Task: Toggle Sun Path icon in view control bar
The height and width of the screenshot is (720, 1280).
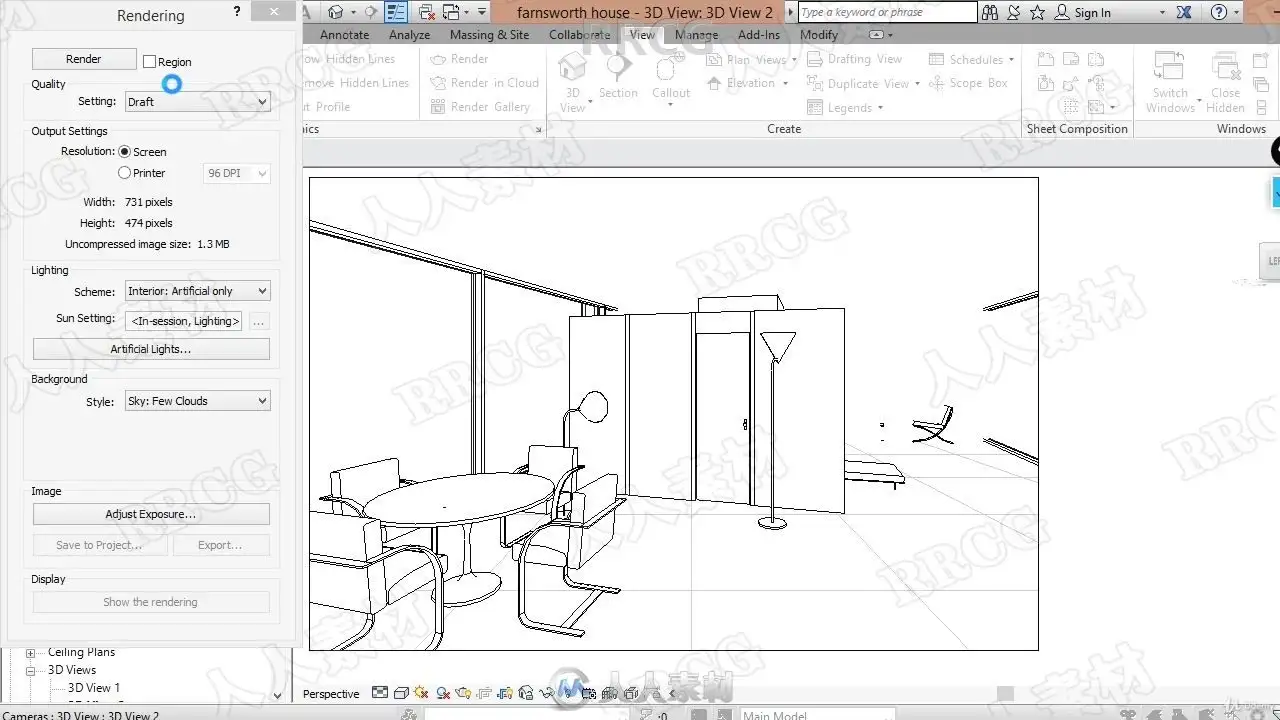Action: pos(420,692)
